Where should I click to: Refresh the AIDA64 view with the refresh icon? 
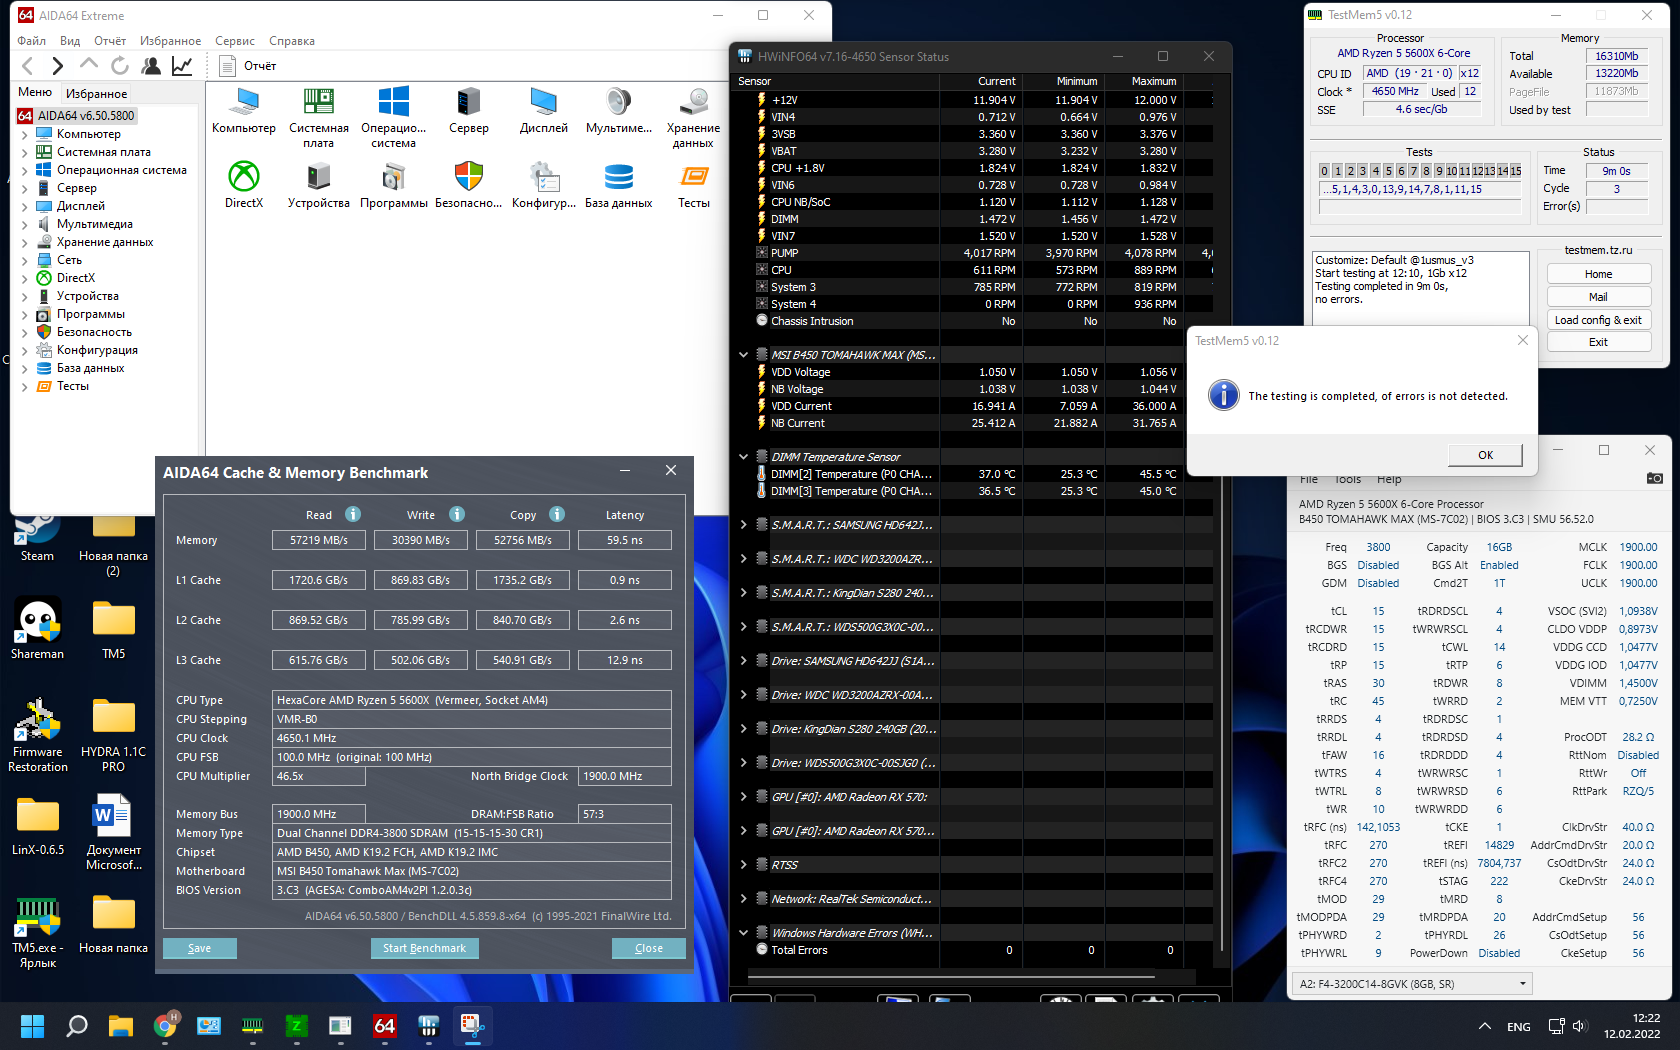click(x=120, y=66)
